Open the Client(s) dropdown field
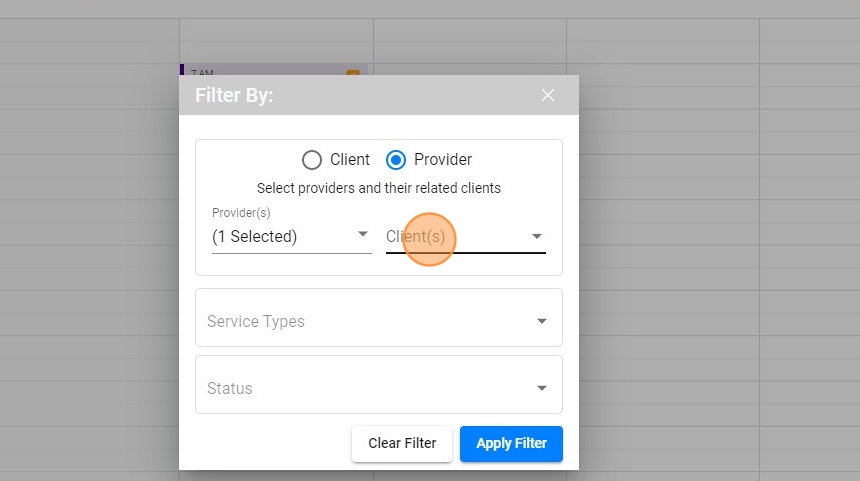The image size is (860, 481). click(x=450, y=237)
